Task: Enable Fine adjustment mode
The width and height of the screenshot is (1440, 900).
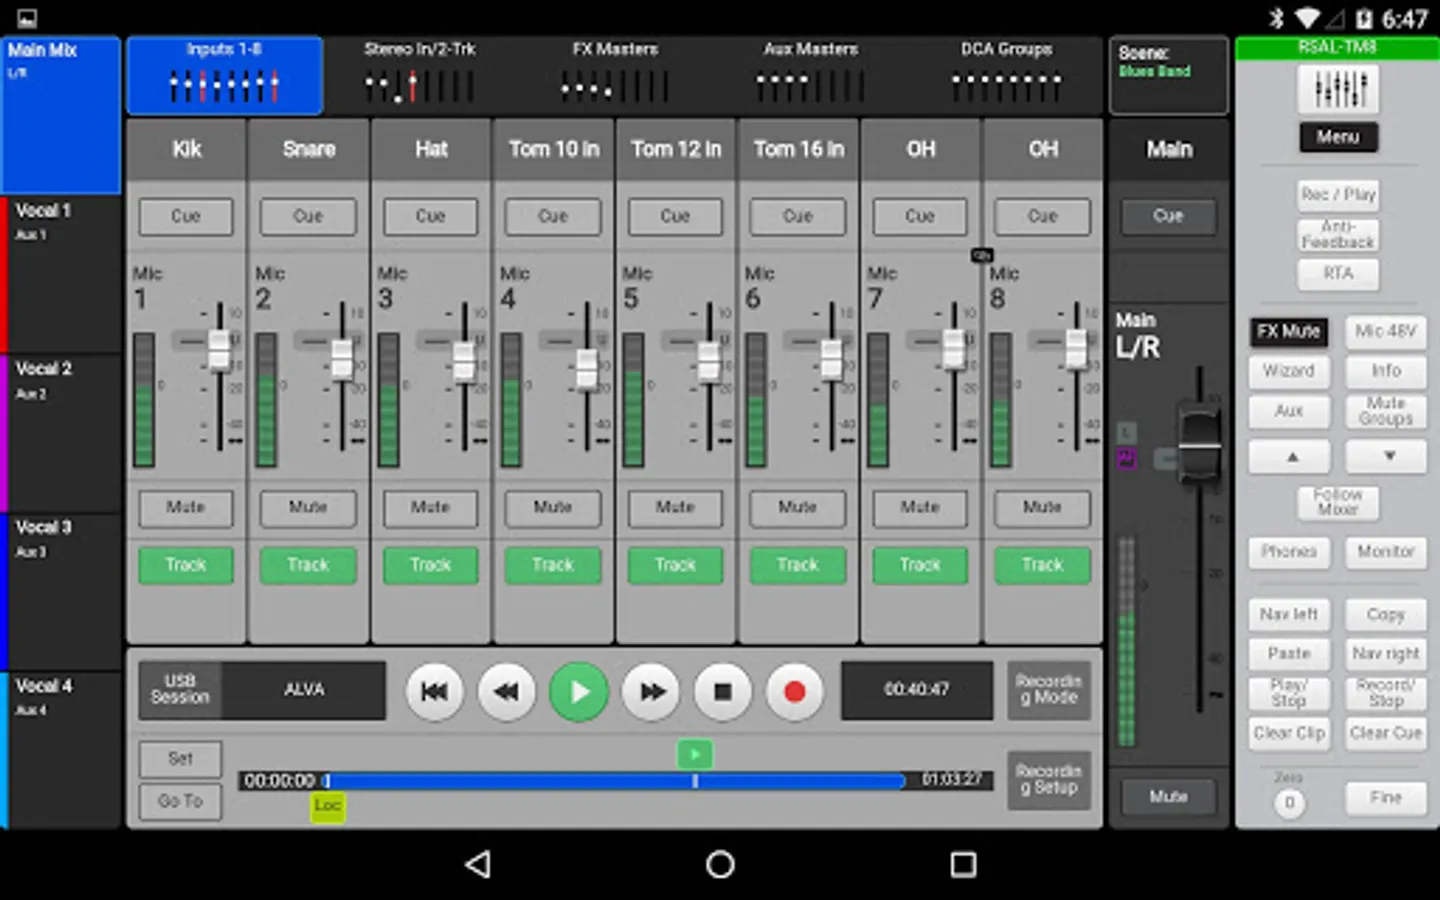Action: click(x=1386, y=798)
